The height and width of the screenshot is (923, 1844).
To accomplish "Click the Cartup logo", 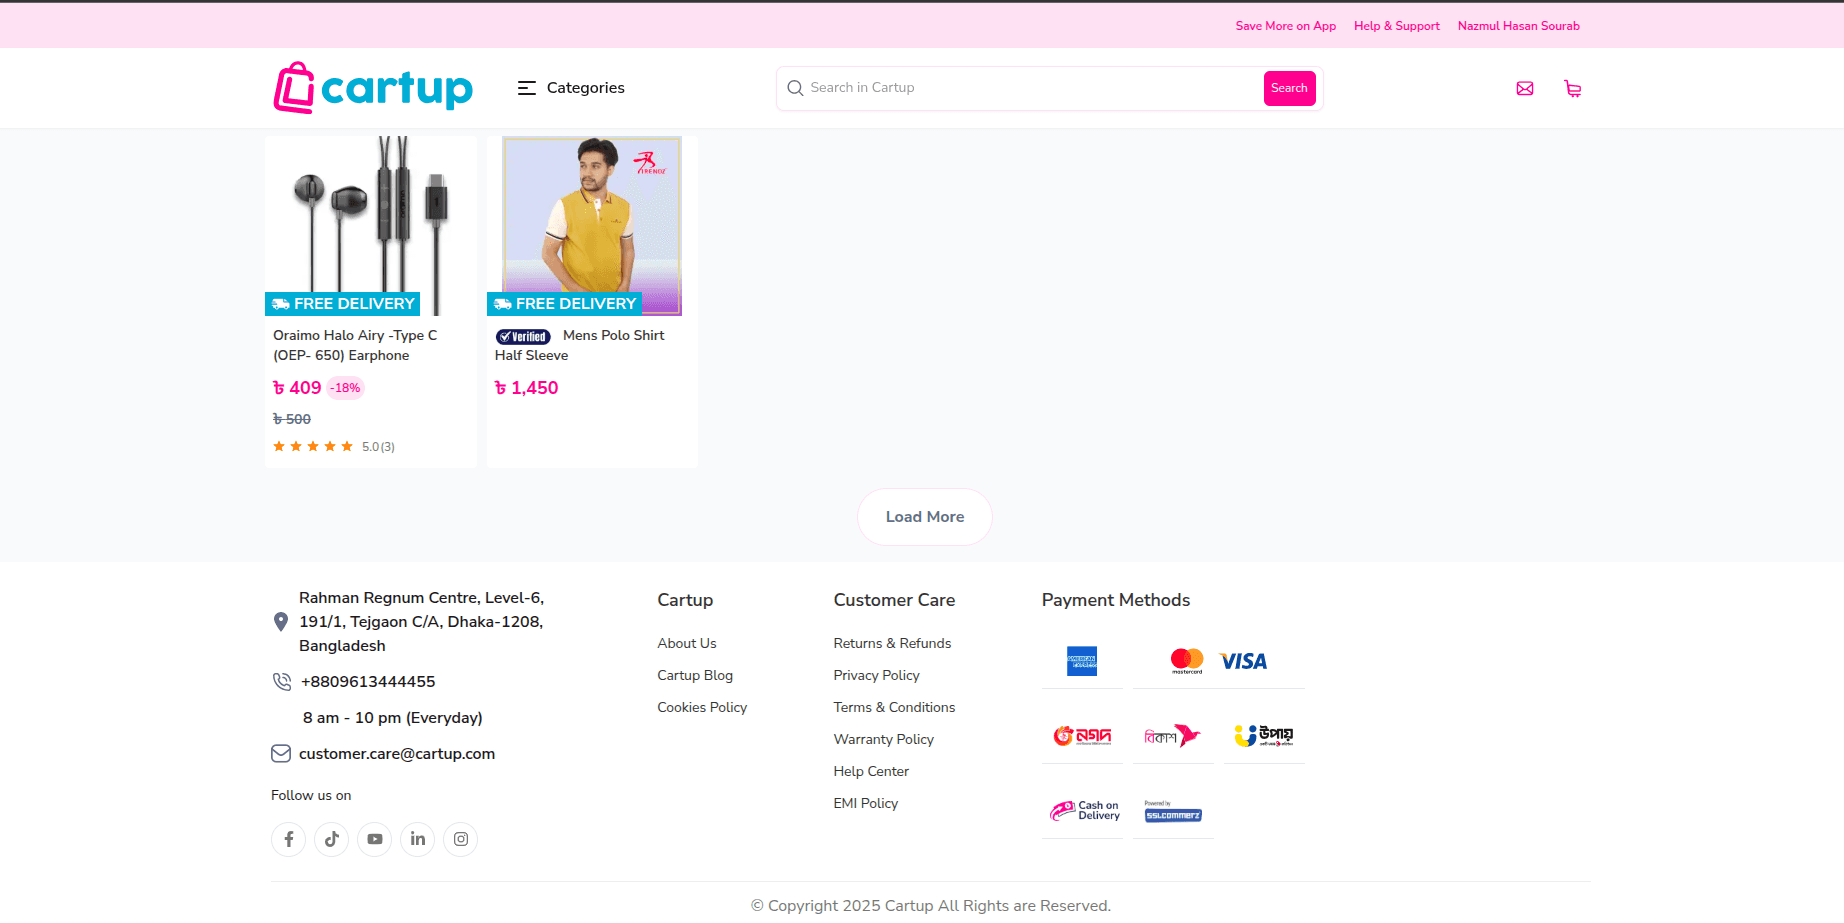I will (x=373, y=88).
